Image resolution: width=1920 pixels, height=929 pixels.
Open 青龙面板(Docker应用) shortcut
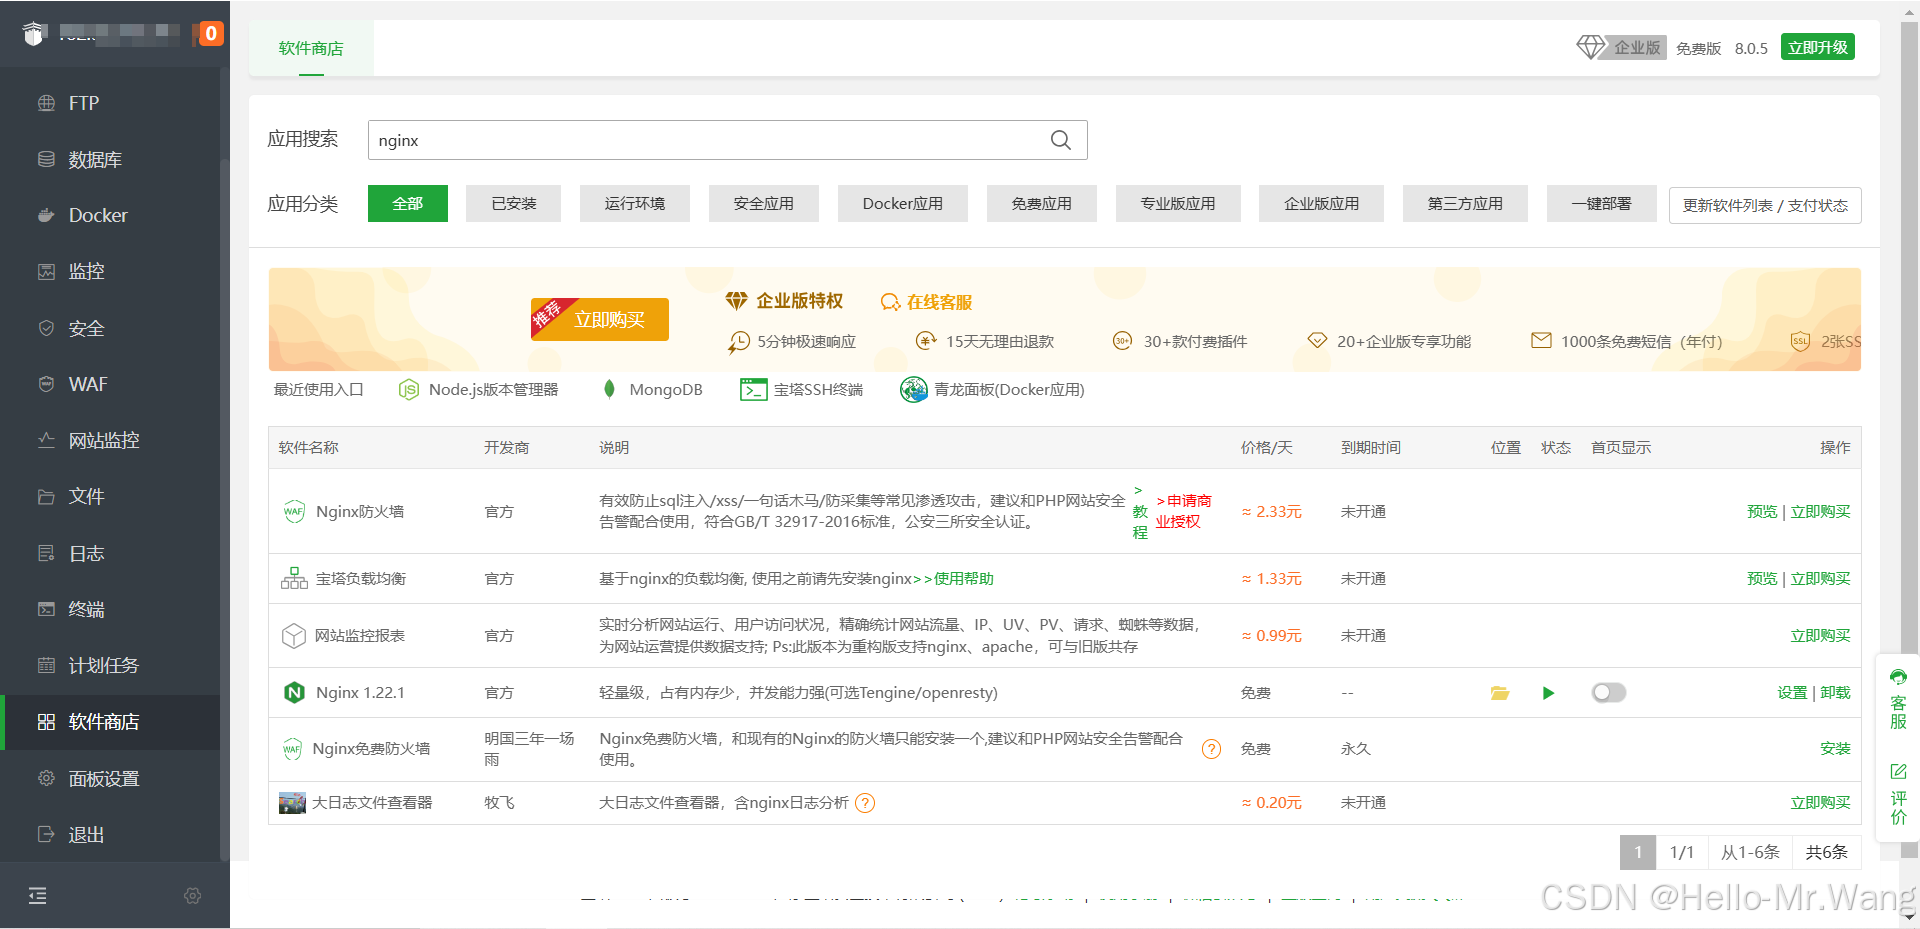pos(993,390)
